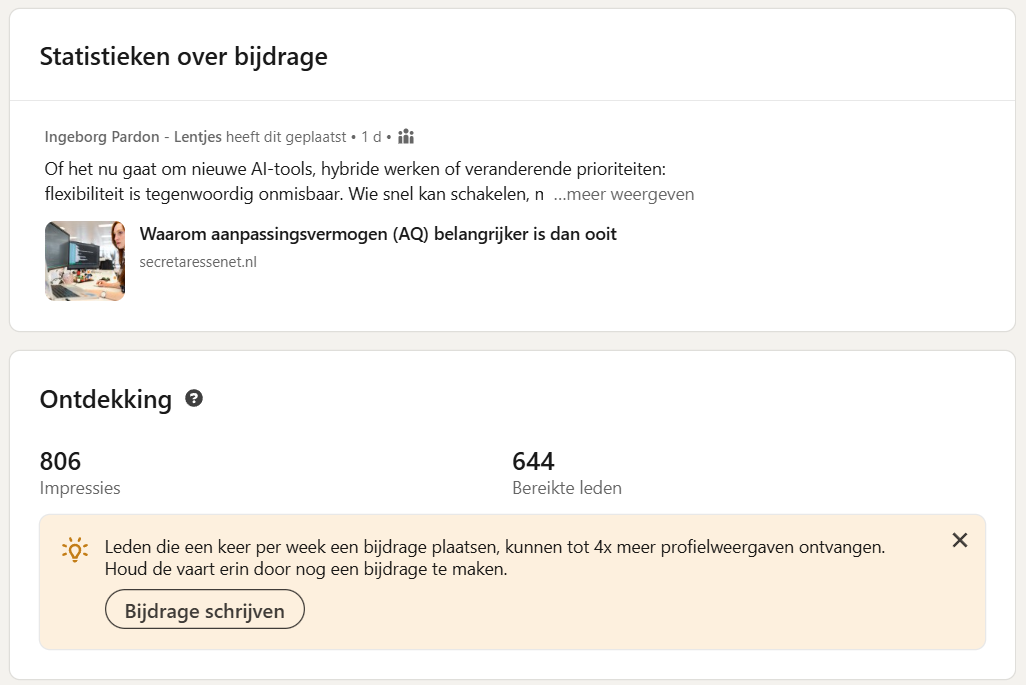Click the post text about AI-tools
Viewport: 1026px width, 685px height.
pos(355,167)
